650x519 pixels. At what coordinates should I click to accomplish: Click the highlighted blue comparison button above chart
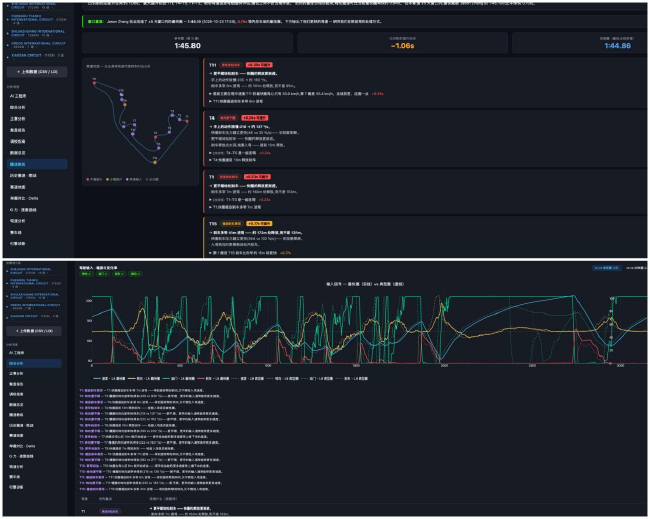tap(606, 268)
